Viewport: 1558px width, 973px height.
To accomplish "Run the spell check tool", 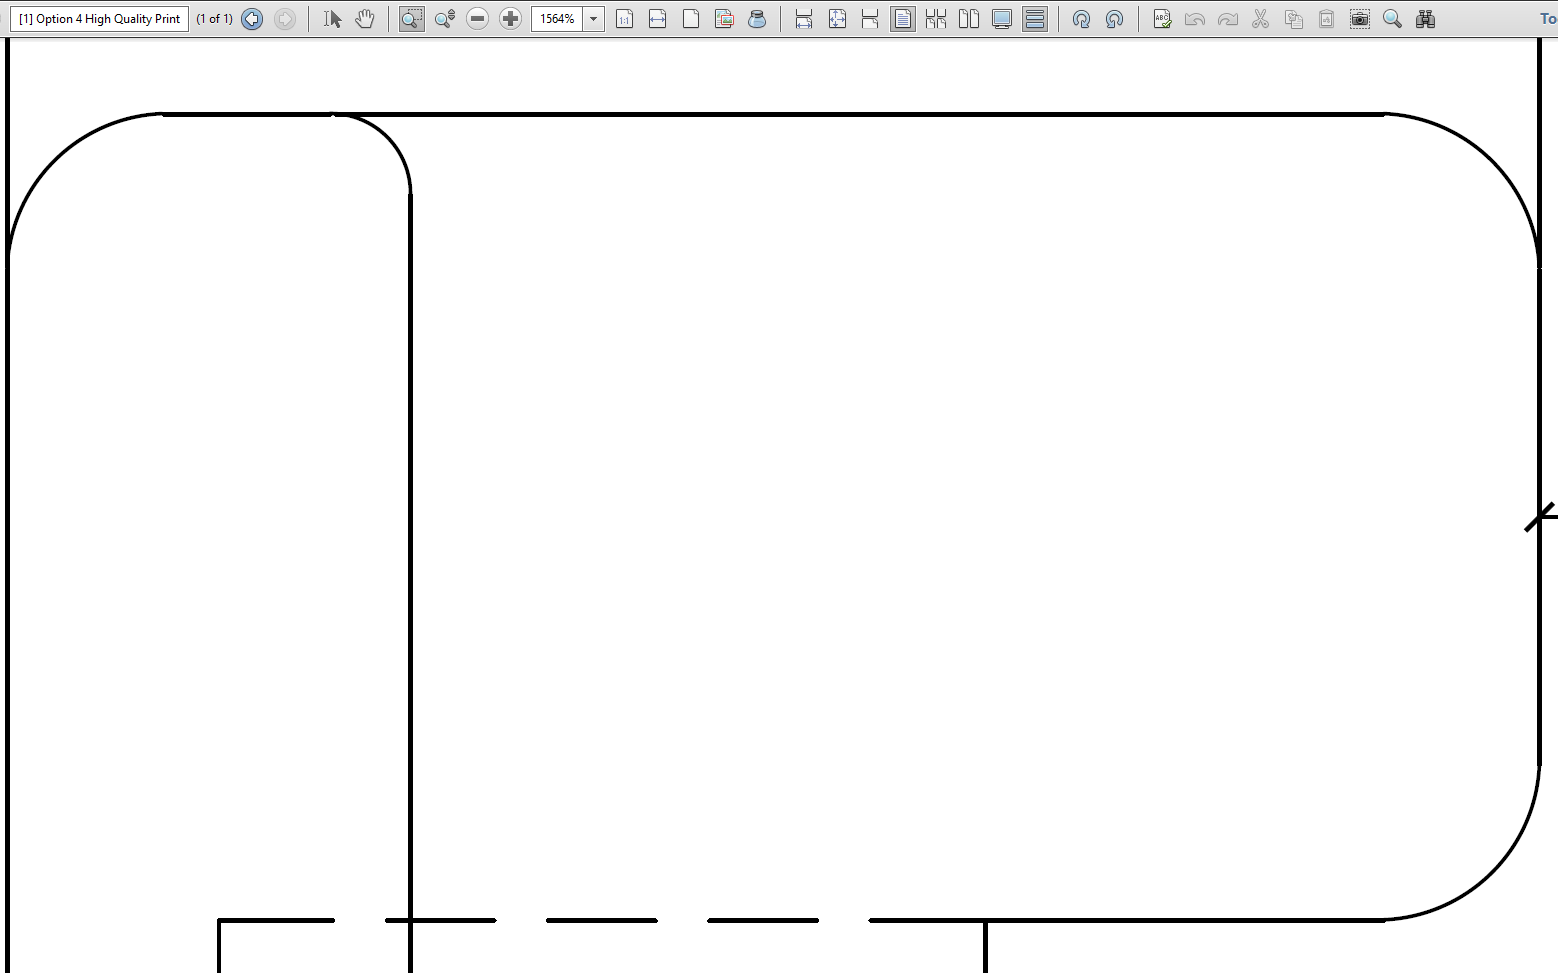I will (x=1162, y=18).
